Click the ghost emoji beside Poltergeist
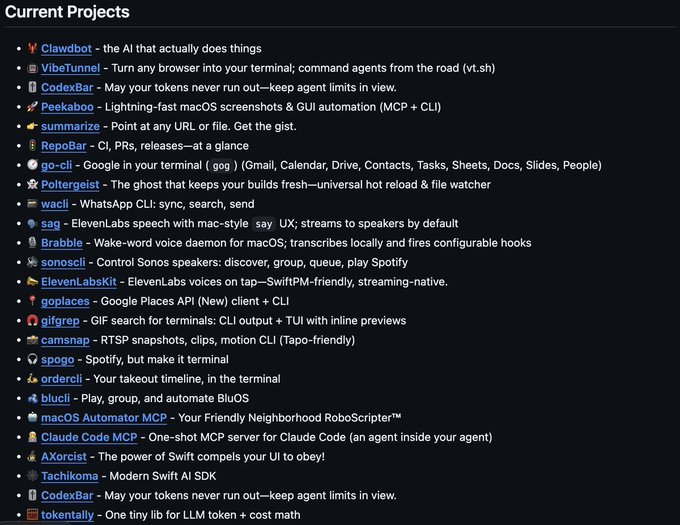 33,184
